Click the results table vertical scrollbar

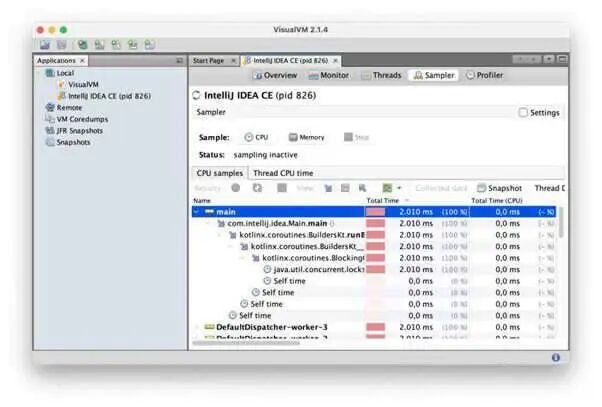(561, 222)
